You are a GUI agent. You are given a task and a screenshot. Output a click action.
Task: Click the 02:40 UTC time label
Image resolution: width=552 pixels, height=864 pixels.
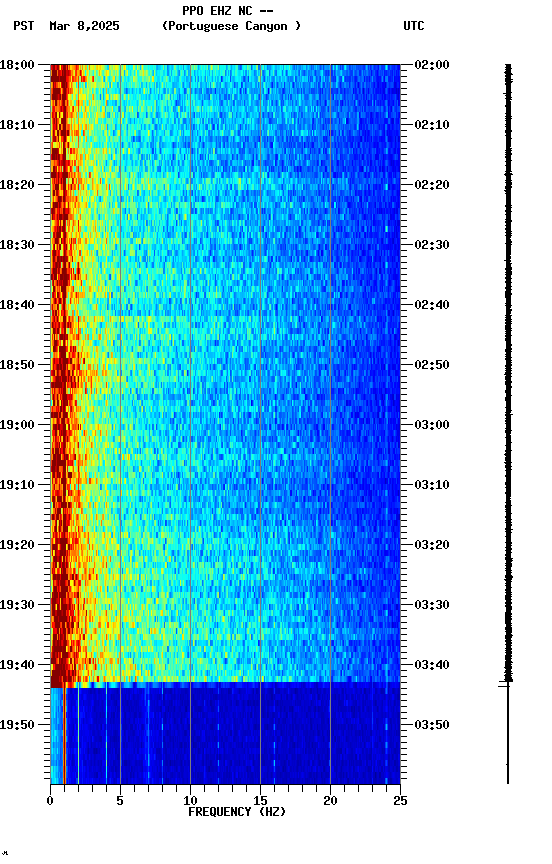pos(432,305)
